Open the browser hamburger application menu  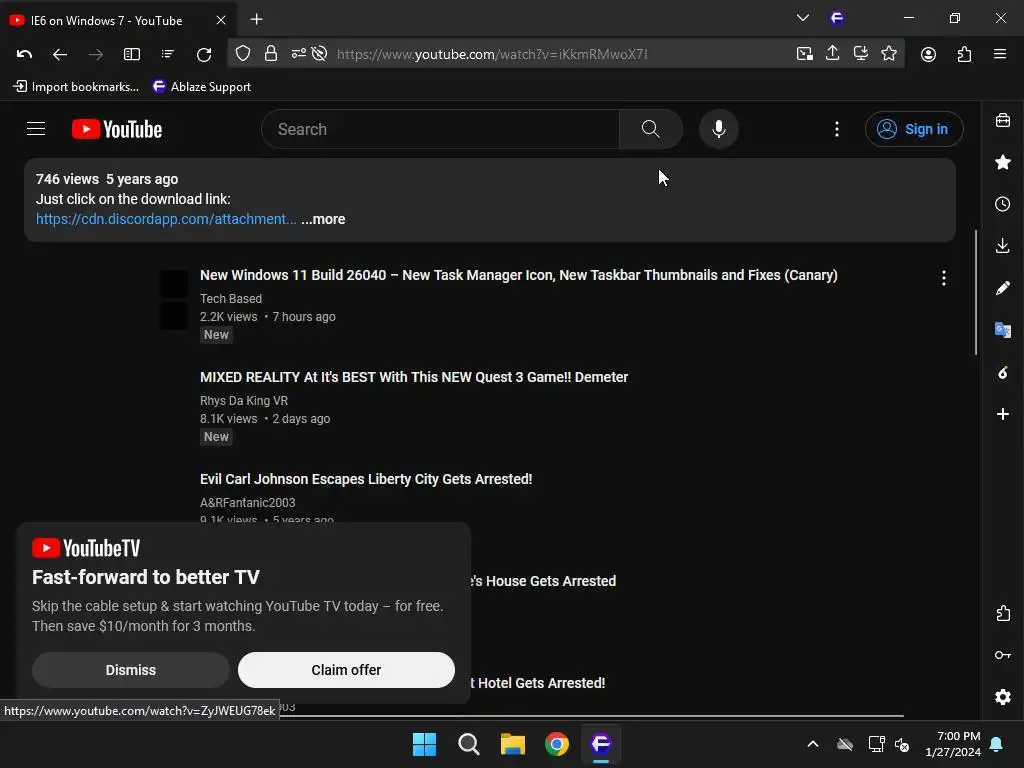[x=1000, y=54]
